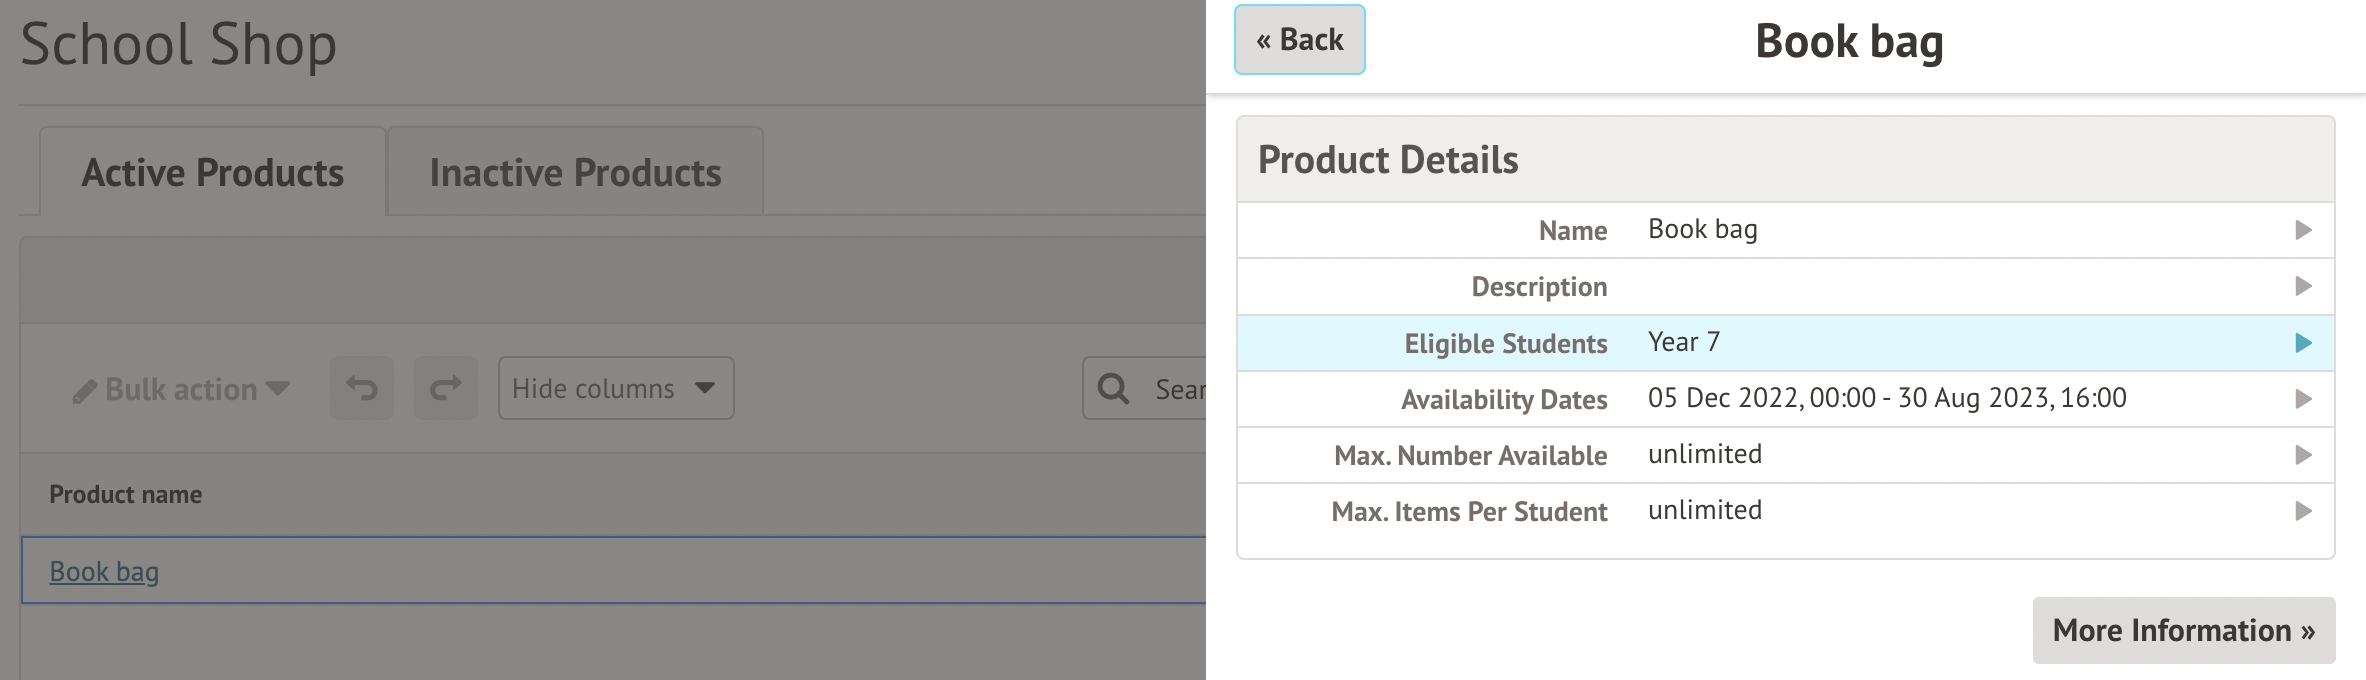Switch to the Active Products tab
The image size is (2366, 680).
[213, 173]
